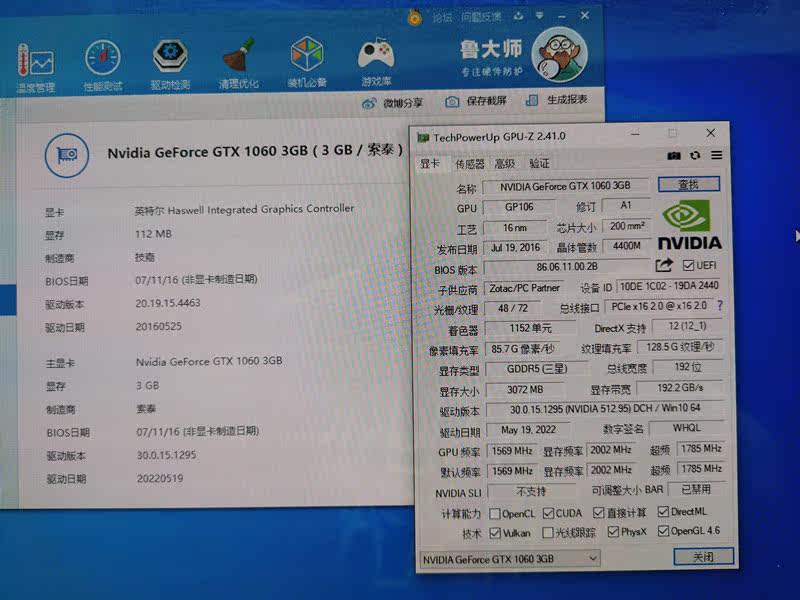Screen dimensions: 800x600
Task: Click the 鲁大师 mascot avatar
Action: click(560, 55)
